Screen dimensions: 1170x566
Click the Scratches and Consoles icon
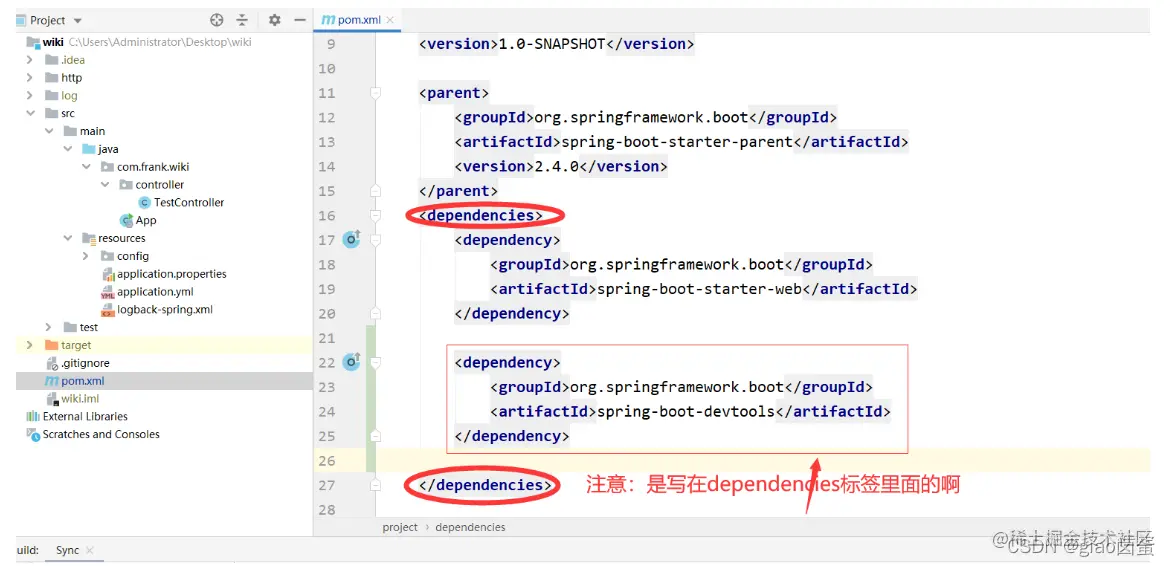point(33,435)
